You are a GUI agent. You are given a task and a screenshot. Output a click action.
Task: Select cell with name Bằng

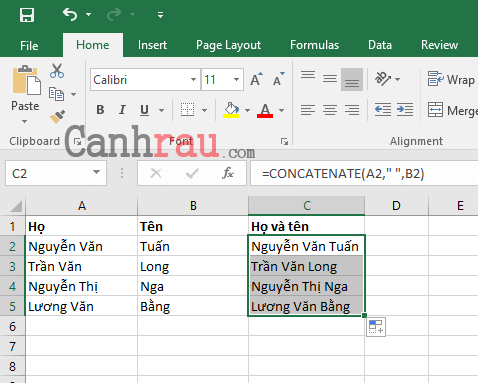(193, 306)
